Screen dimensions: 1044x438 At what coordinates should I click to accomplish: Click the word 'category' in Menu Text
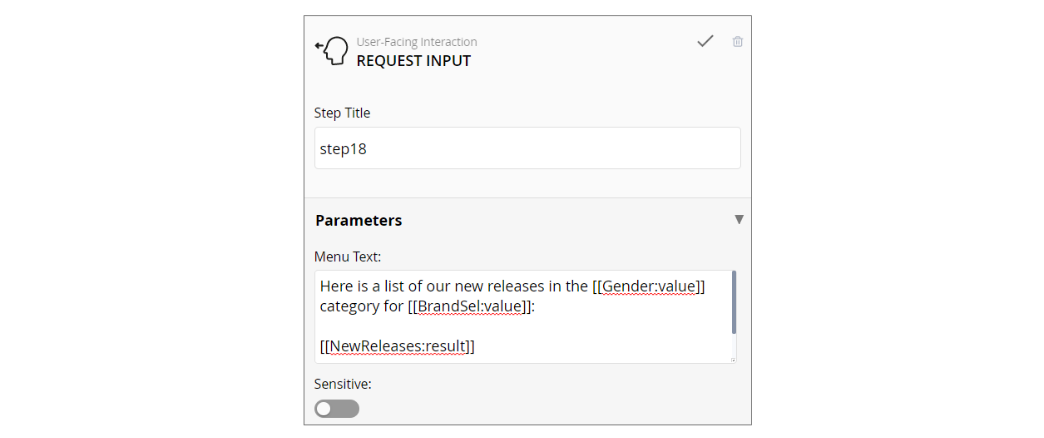[348, 306]
